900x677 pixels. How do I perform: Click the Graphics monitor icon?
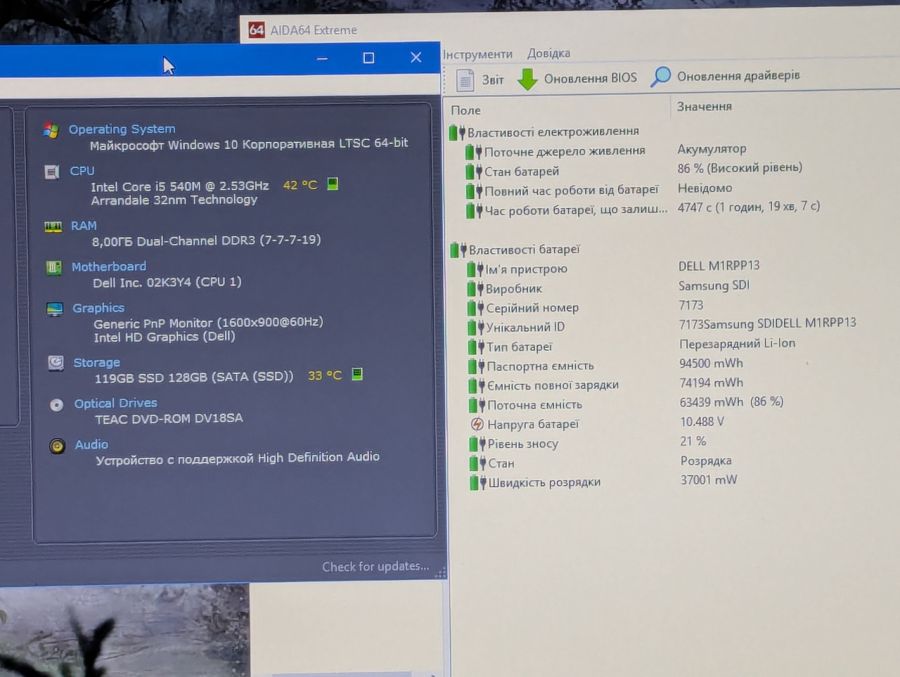point(55,310)
